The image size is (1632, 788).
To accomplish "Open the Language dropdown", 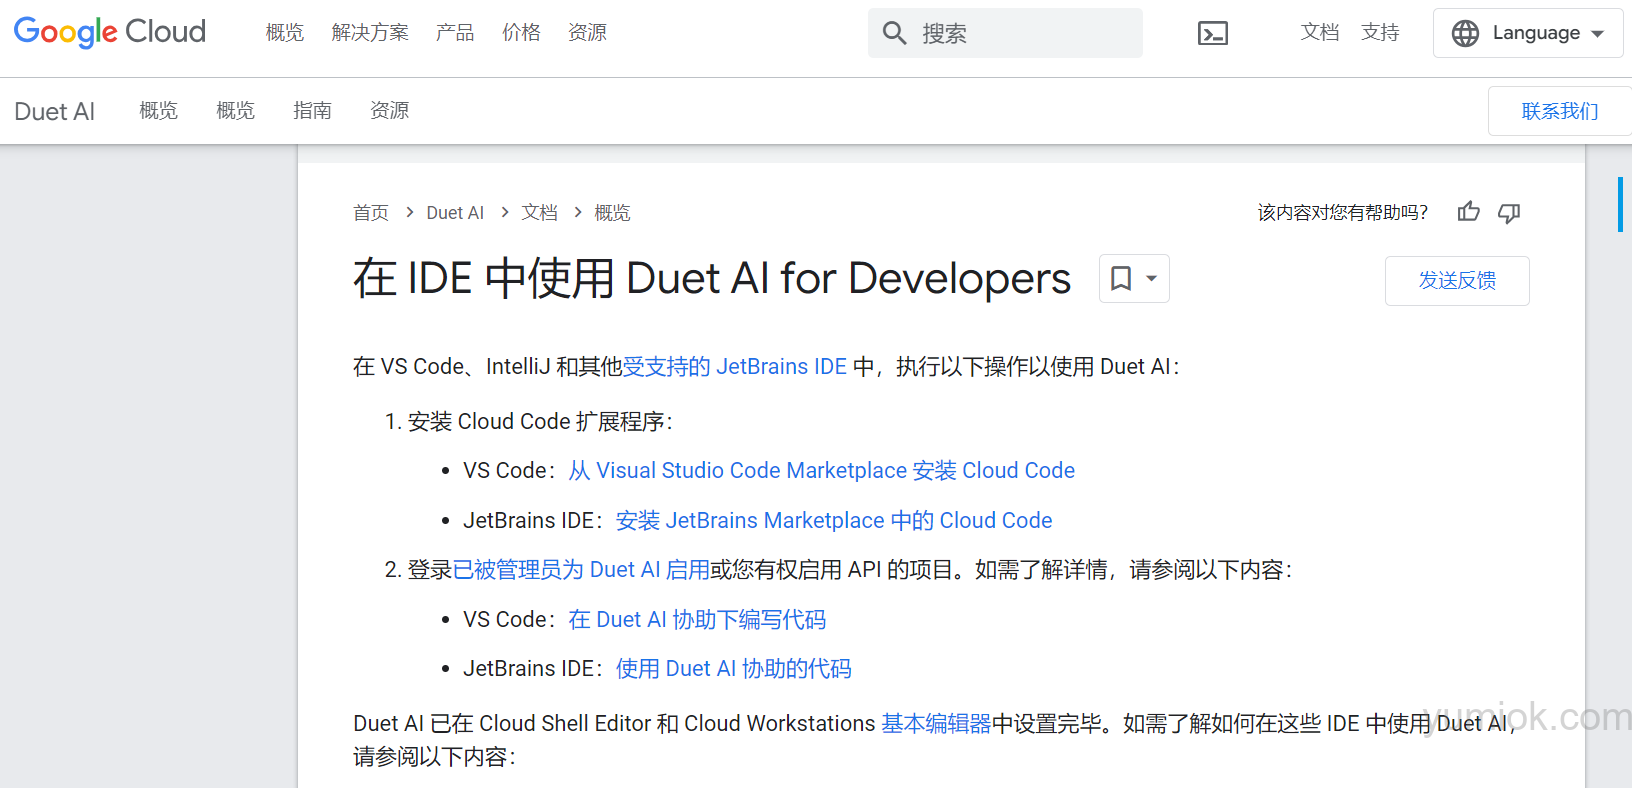I will pyautogui.click(x=1528, y=33).
